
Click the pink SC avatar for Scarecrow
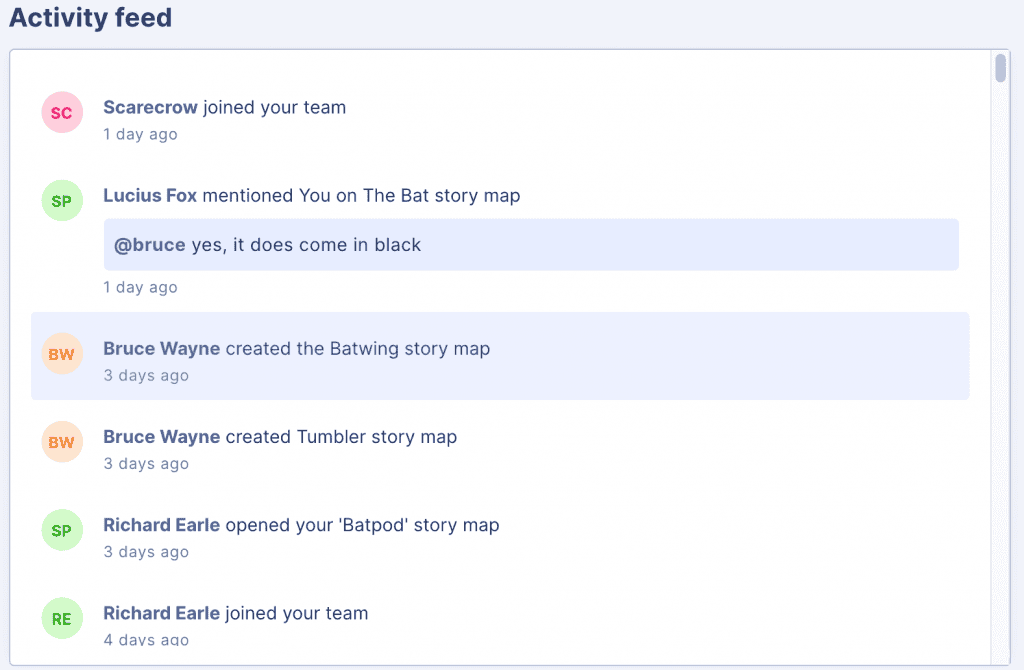[x=62, y=112]
